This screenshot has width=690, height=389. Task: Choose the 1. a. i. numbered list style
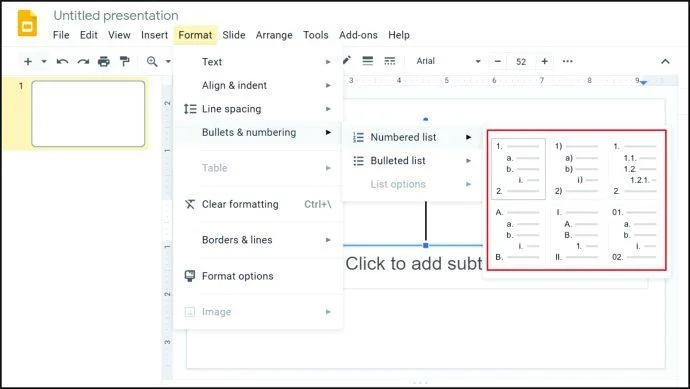coord(518,169)
